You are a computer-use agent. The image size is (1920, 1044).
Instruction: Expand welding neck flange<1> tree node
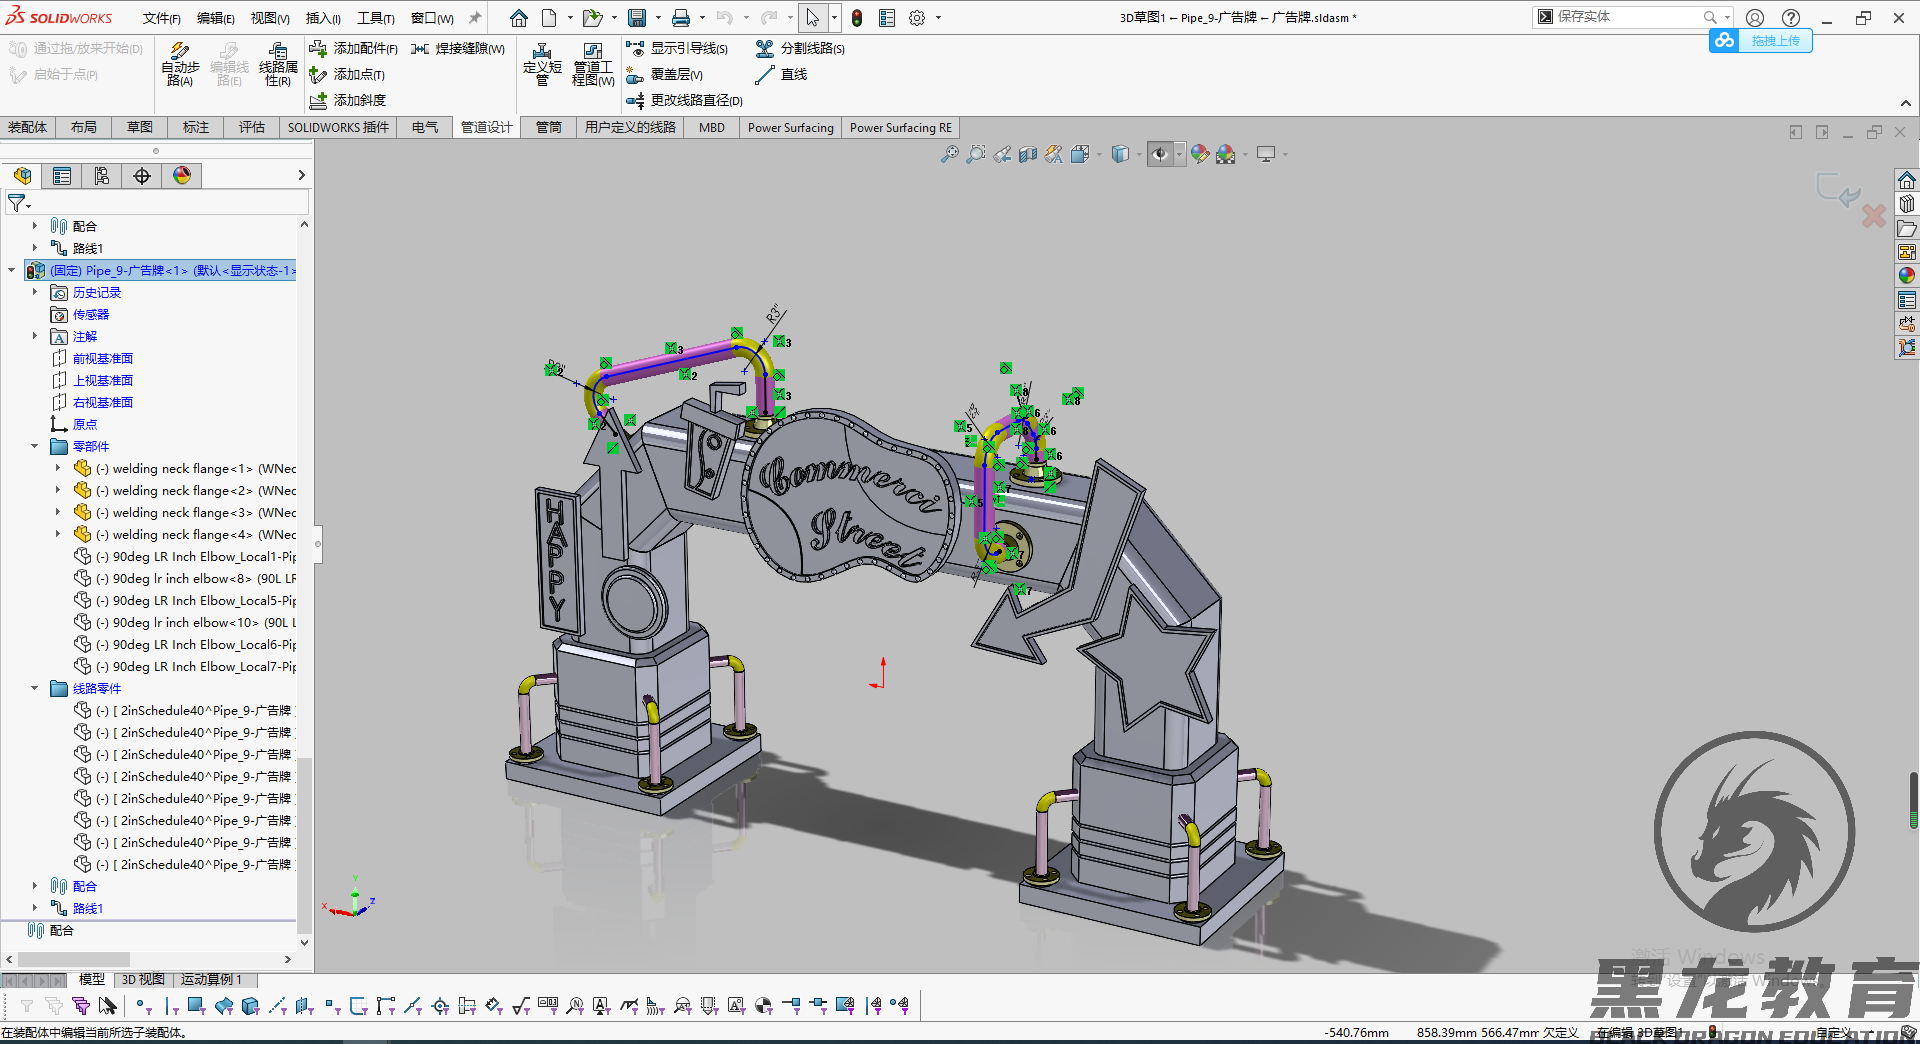[57, 467]
